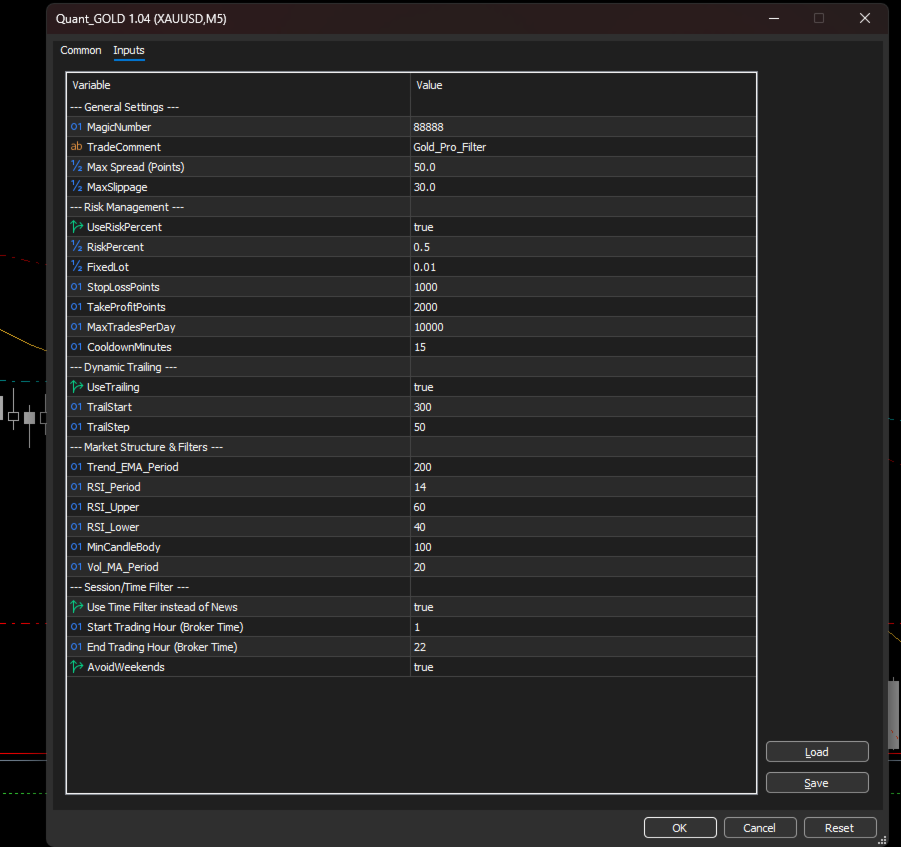
Task: Switch to the Common tab
Action: (80, 51)
